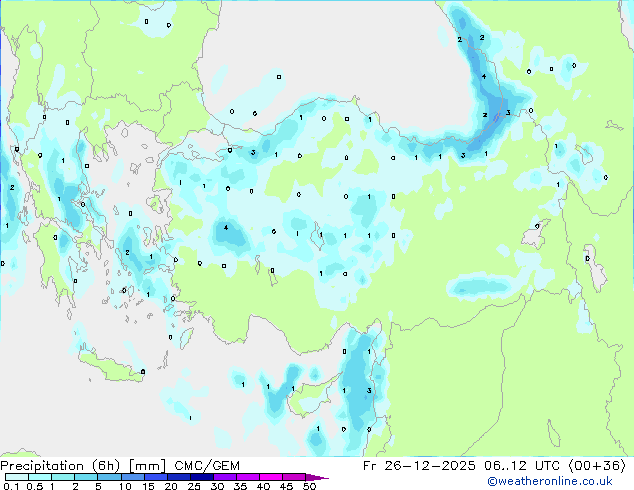Click the legend scale label "45"
Image resolution: width=634 pixels, height=490 pixels.
[286, 486]
